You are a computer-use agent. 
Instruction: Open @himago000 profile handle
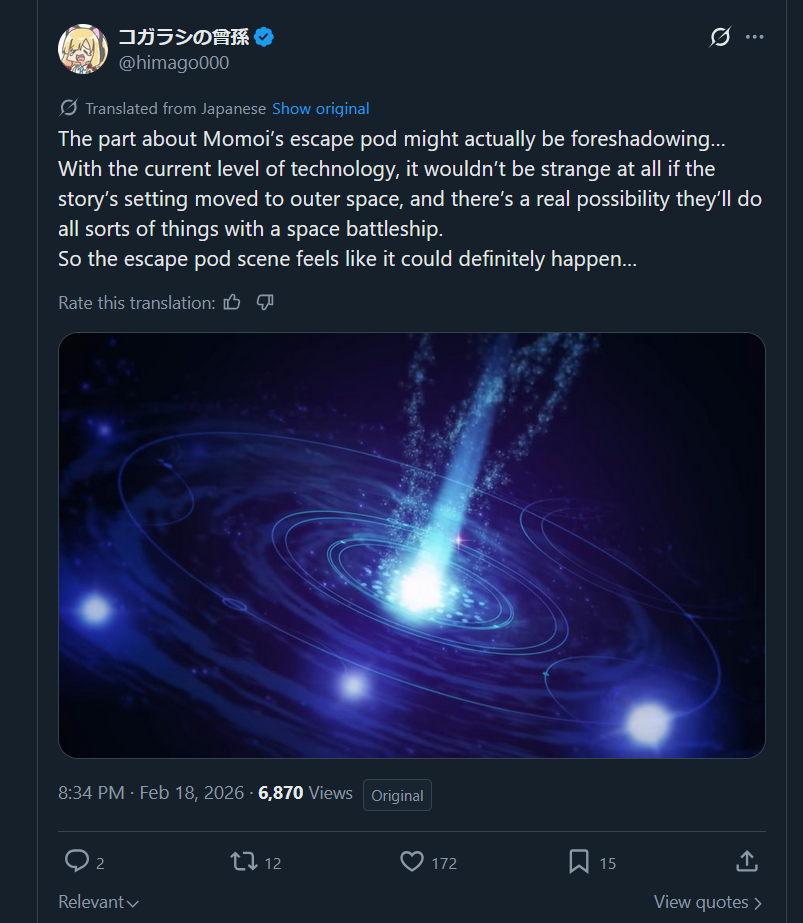tap(174, 63)
